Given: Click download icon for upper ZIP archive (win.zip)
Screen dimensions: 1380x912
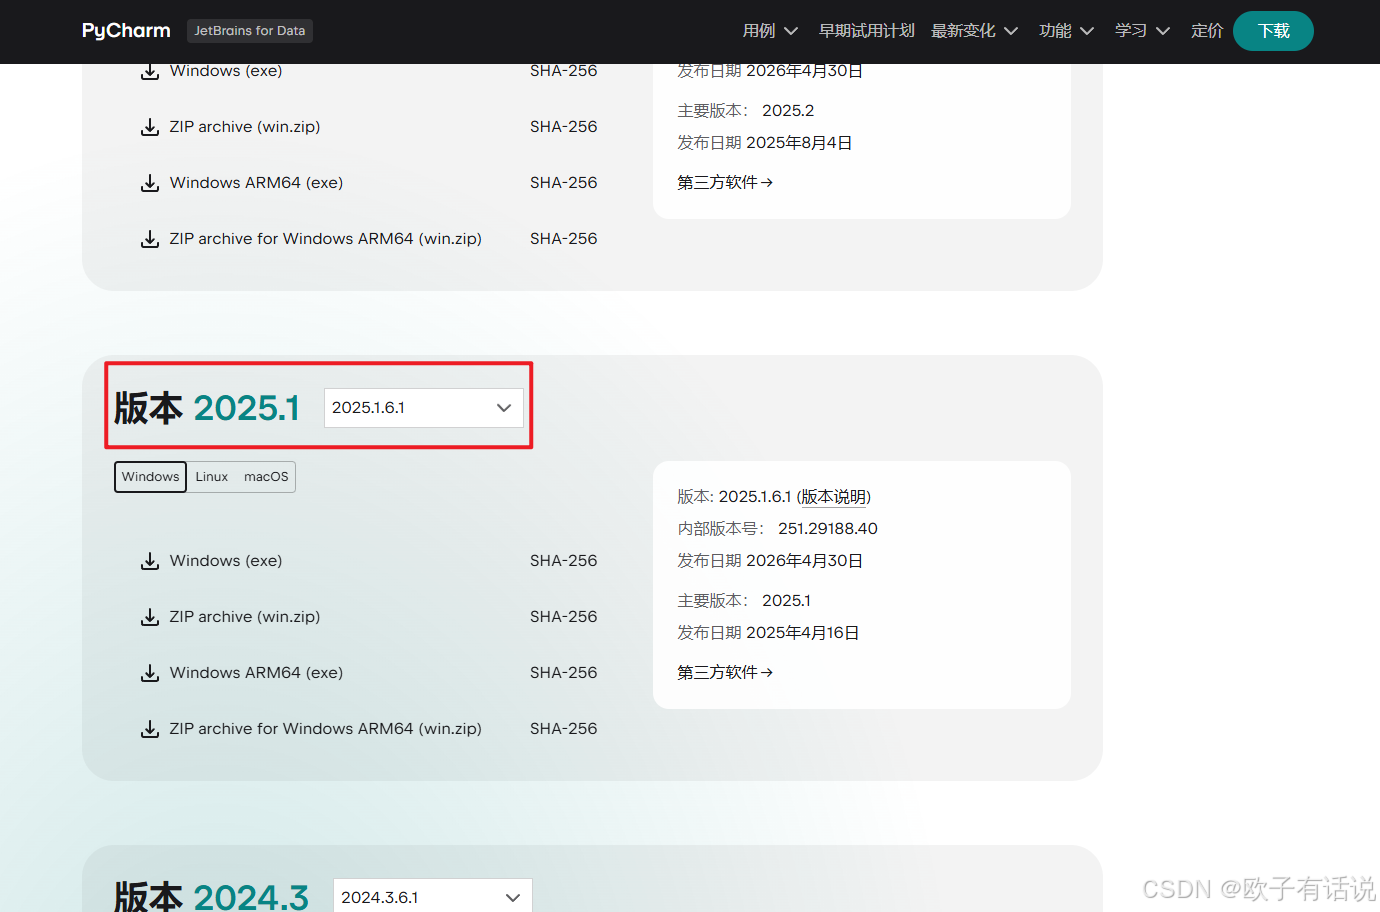Looking at the screenshot, I should point(150,127).
